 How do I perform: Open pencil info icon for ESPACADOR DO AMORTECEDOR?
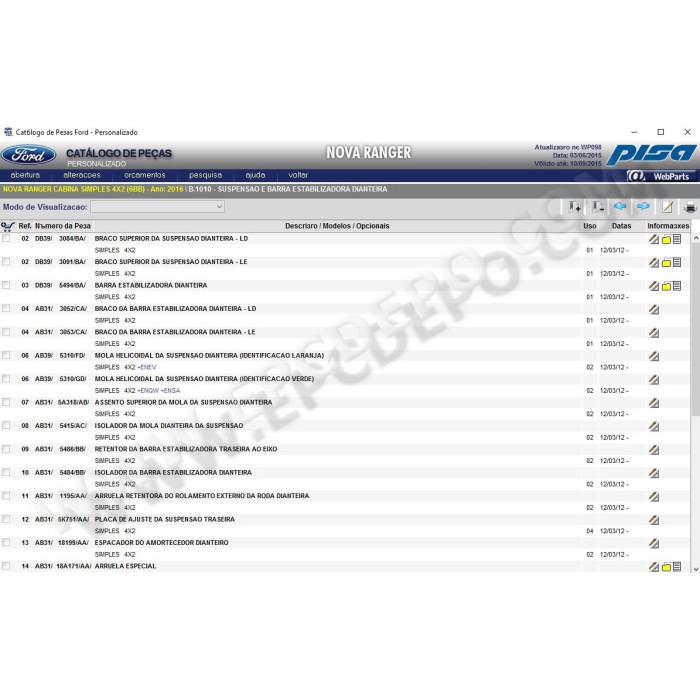pos(654,544)
